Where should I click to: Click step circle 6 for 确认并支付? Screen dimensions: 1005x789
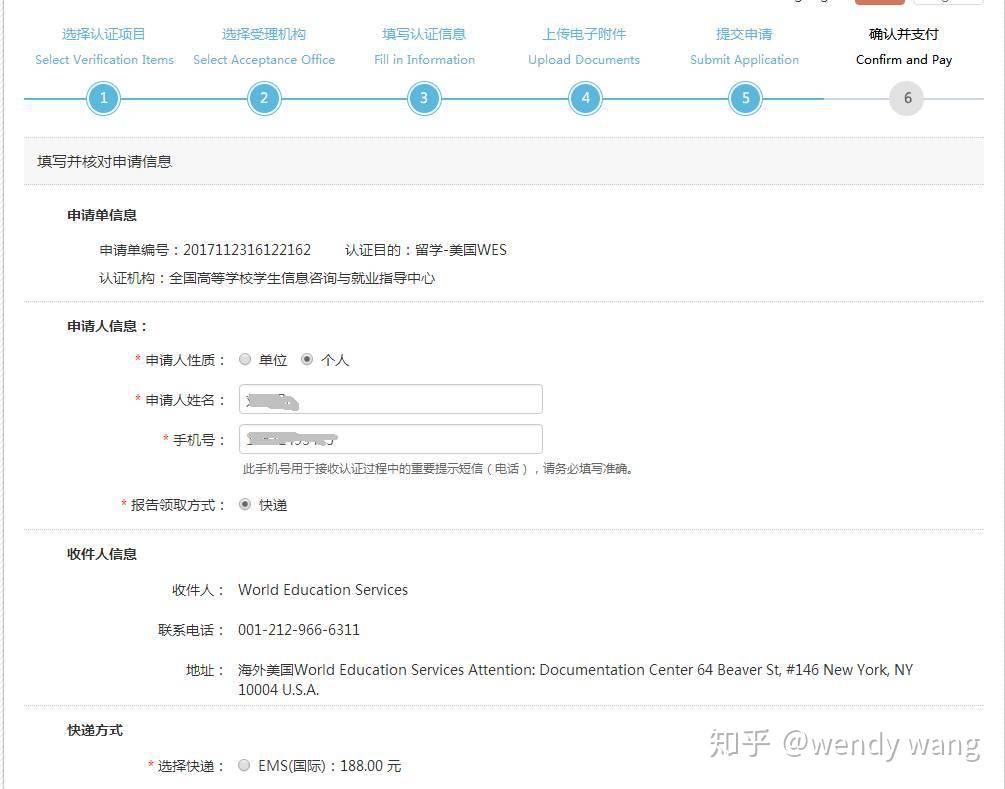click(x=905, y=98)
